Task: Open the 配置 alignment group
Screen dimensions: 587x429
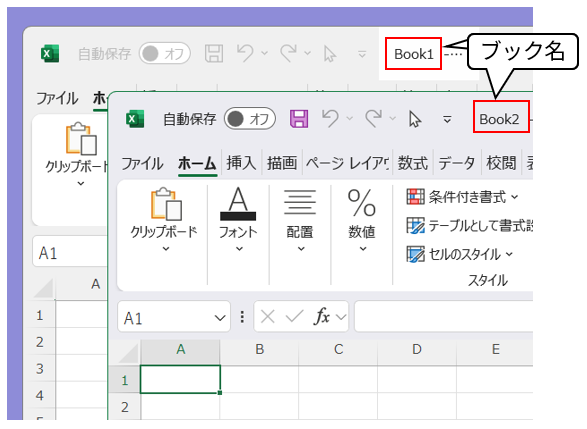Action: [x=300, y=220]
